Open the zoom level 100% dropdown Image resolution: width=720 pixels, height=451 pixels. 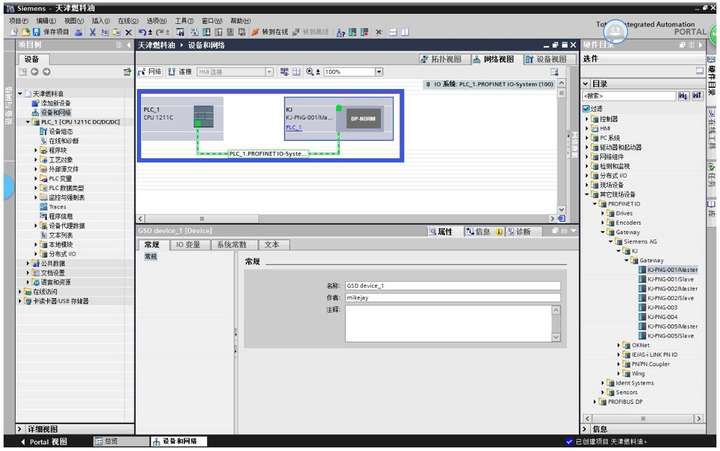pos(379,72)
